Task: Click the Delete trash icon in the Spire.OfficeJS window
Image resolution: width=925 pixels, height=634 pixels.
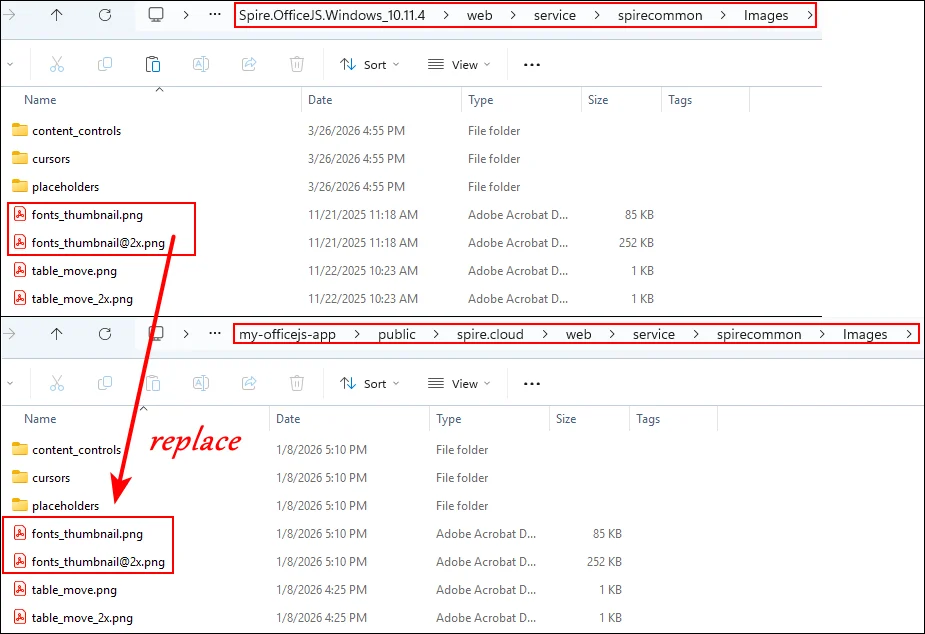Action: pos(297,65)
